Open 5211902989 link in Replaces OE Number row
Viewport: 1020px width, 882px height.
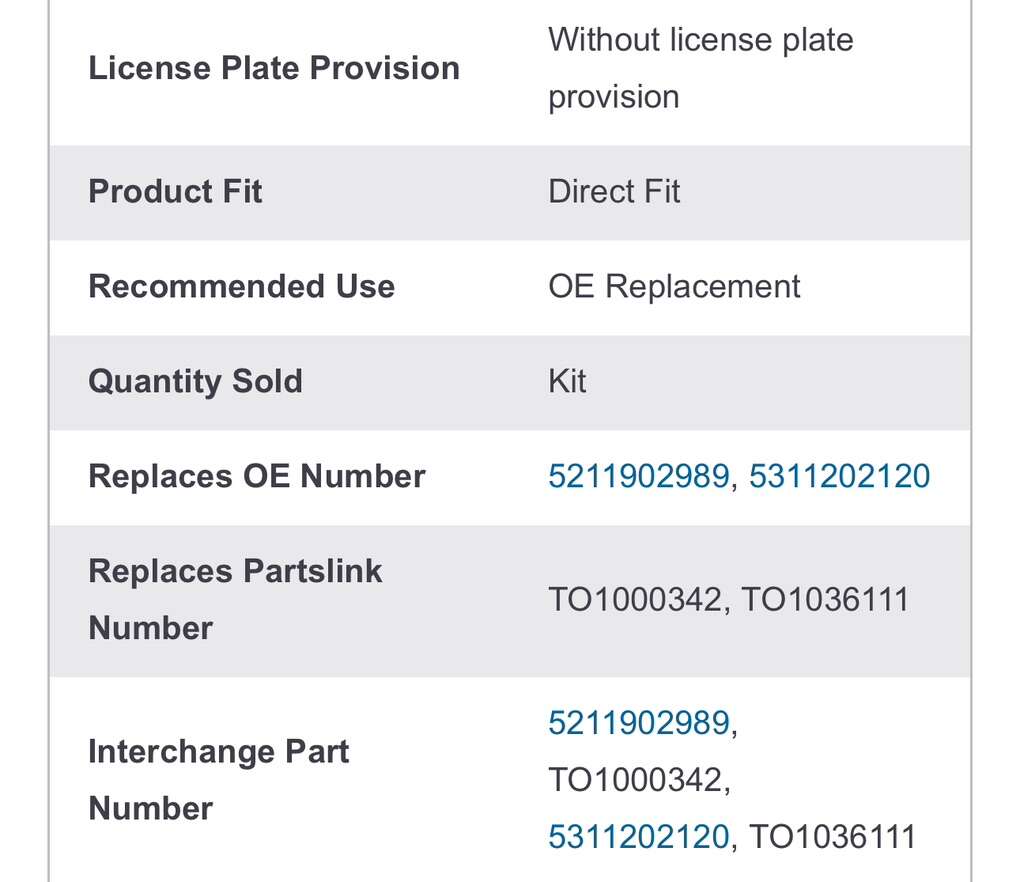(x=638, y=476)
